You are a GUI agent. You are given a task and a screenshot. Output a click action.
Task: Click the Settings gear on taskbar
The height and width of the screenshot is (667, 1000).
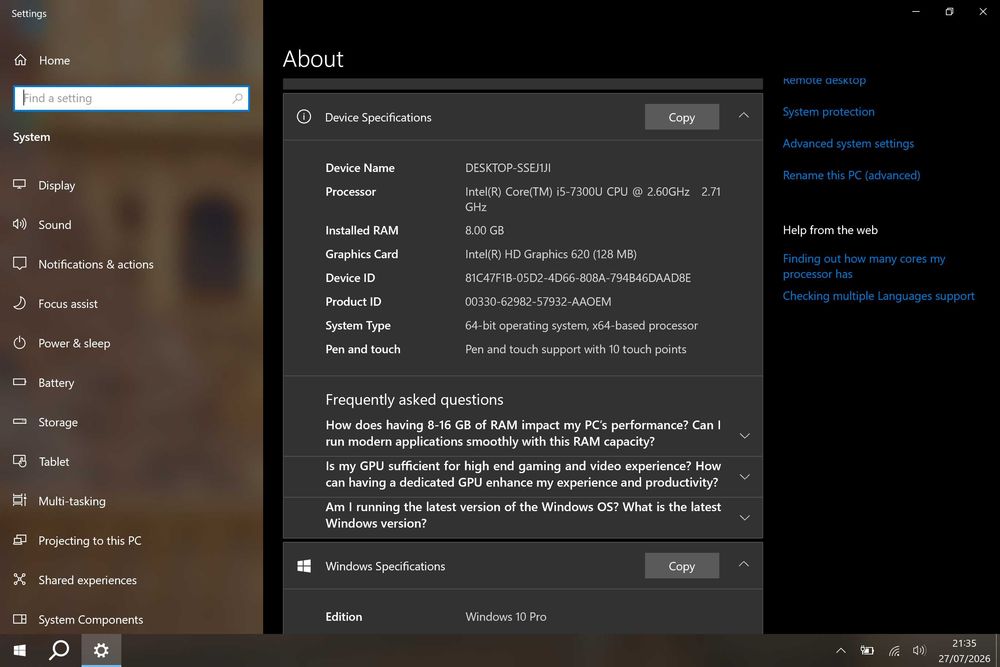pyautogui.click(x=101, y=650)
